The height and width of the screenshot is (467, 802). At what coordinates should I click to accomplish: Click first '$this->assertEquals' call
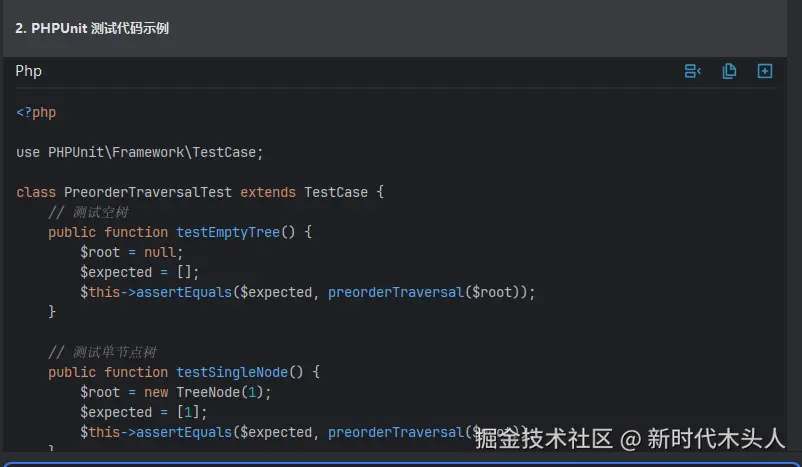coord(156,292)
